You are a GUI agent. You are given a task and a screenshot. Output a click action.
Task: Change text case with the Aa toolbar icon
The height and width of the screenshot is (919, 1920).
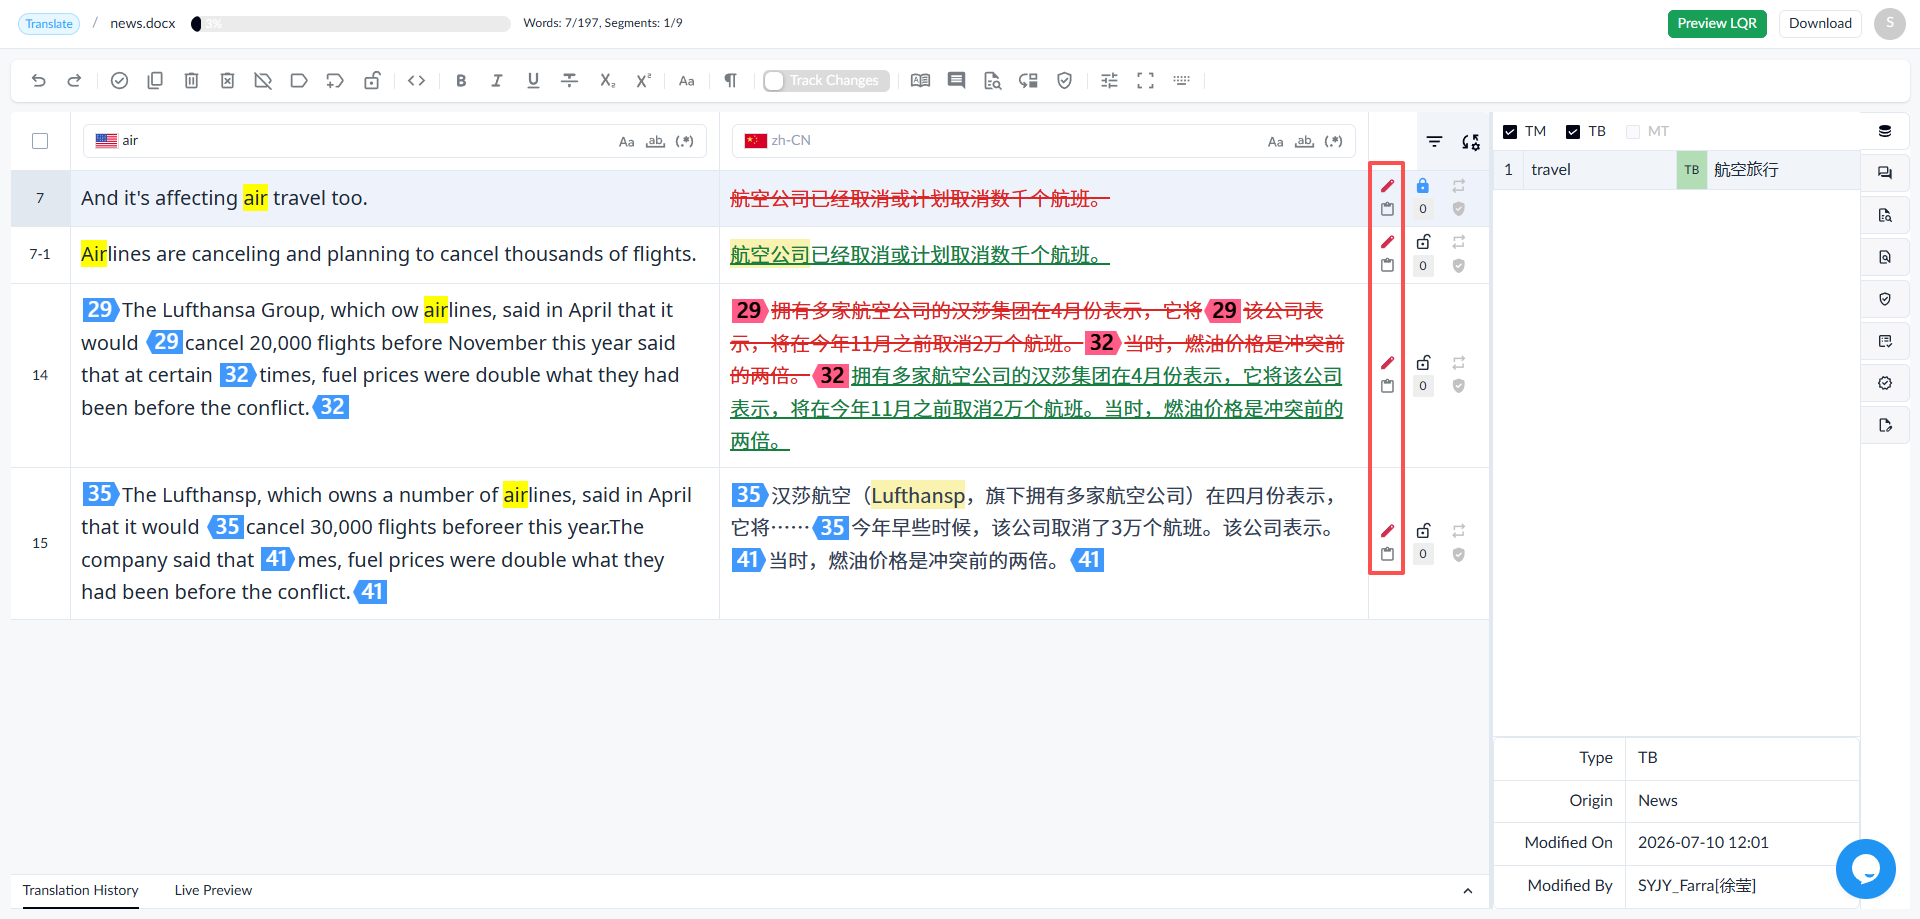point(686,81)
